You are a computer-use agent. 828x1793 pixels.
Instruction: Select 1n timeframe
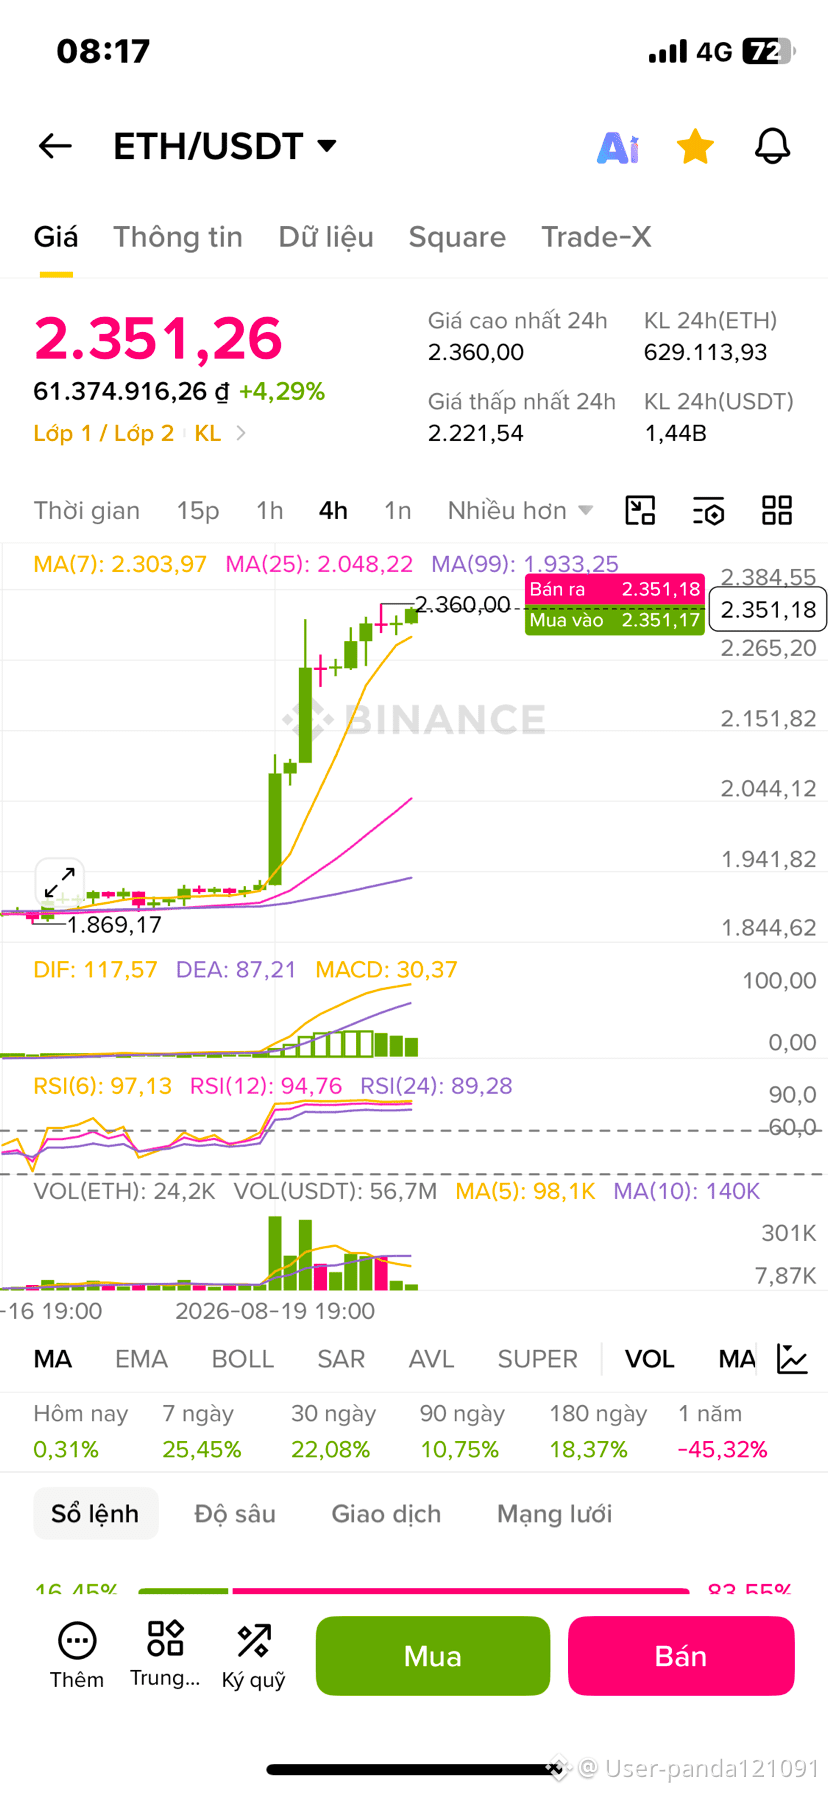pyautogui.click(x=398, y=511)
